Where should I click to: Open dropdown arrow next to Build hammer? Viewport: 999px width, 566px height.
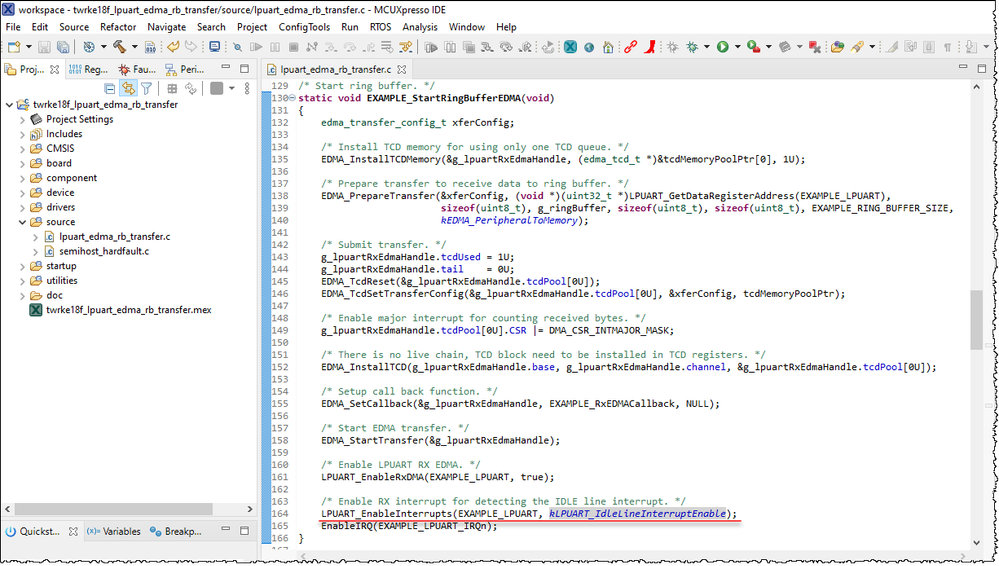tap(134, 47)
